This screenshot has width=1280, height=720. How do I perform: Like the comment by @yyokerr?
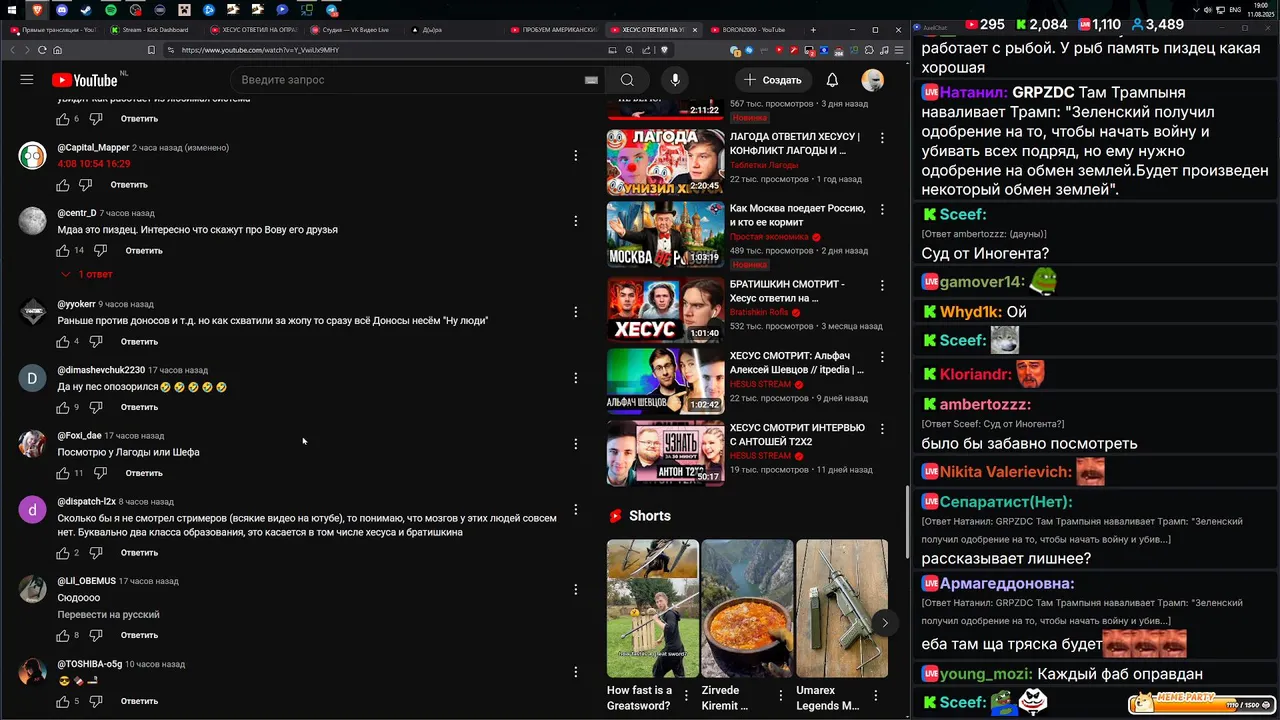(63, 341)
